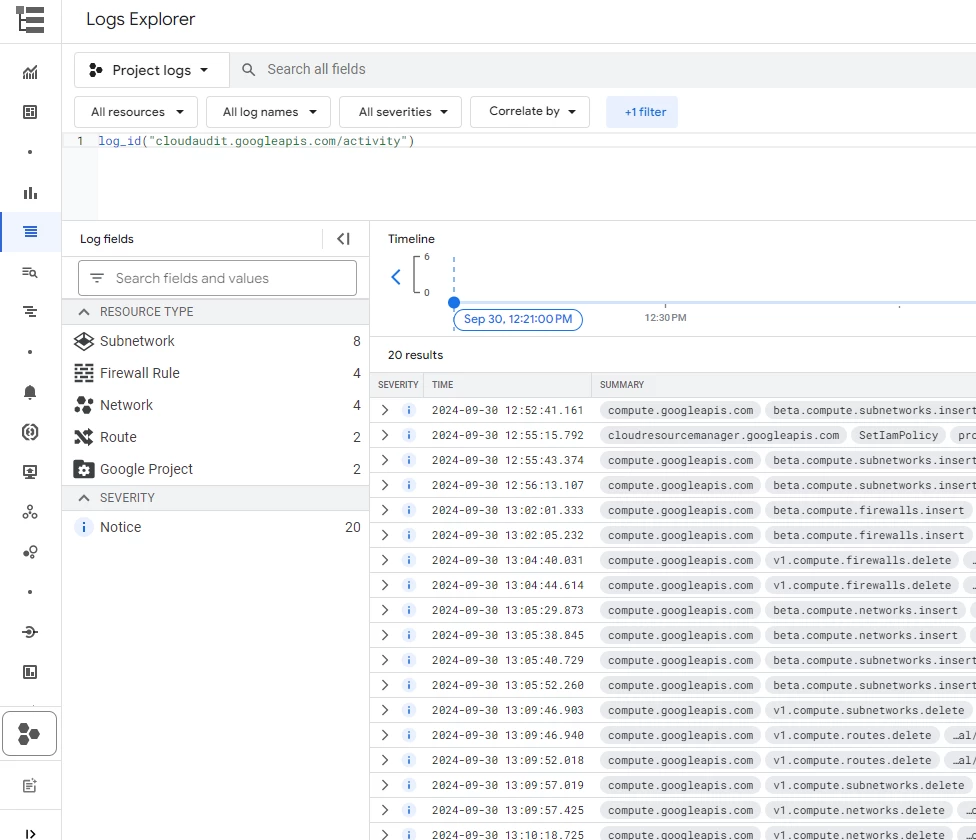976x840 pixels.
Task: Click the +1 filter button
Action: pos(642,112)
